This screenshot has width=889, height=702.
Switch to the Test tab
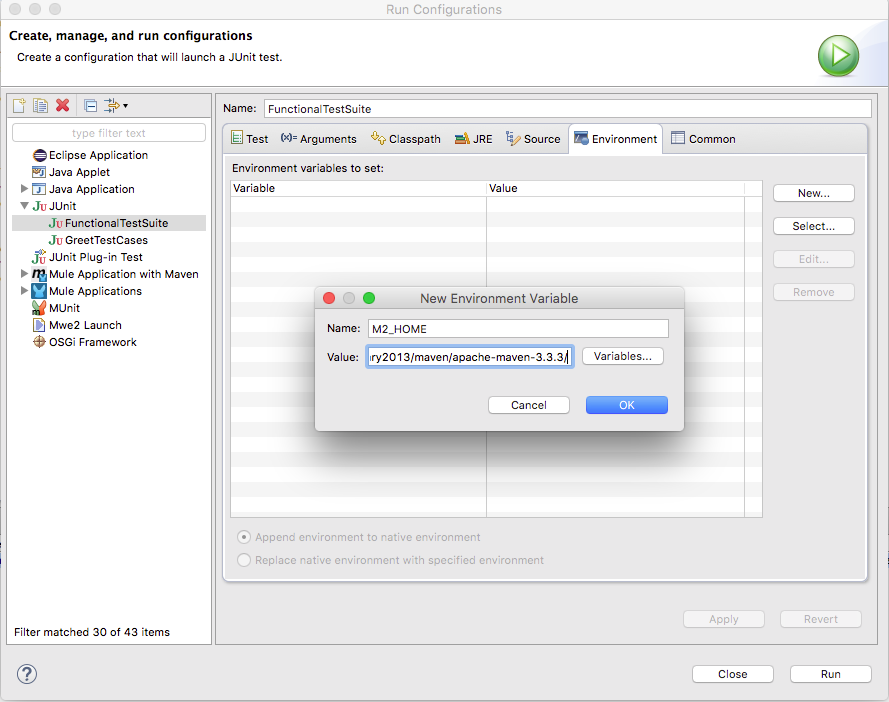coord(249,139)
